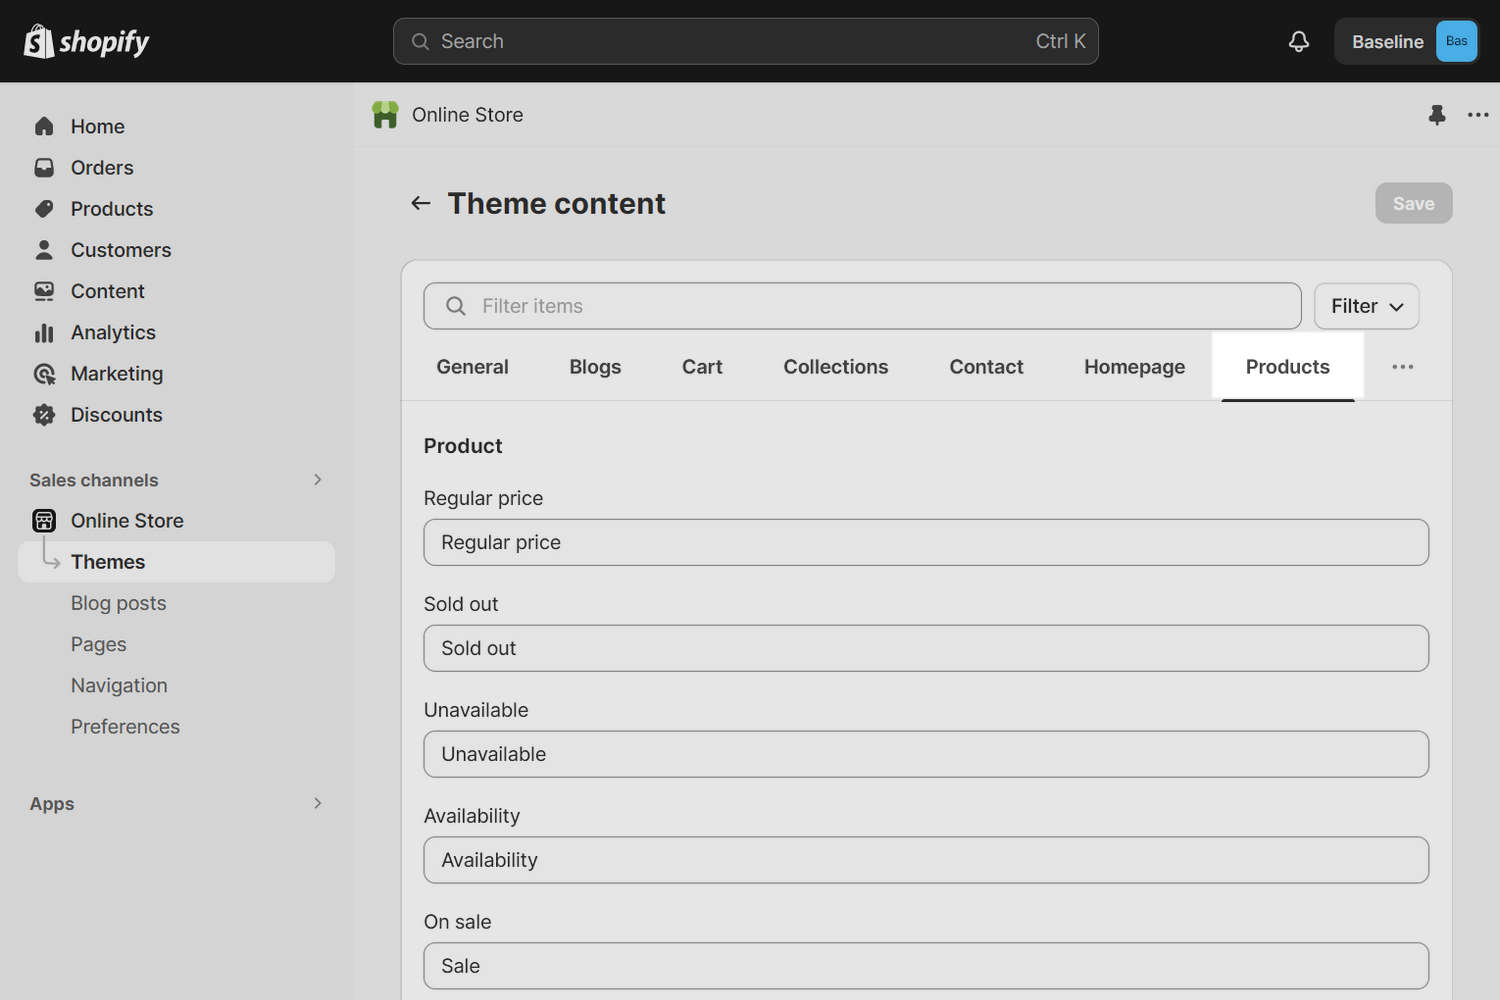Select the Orders icon
Image resolution: width=1500 pixels, height=1000 pixels.
click(45, 167)
